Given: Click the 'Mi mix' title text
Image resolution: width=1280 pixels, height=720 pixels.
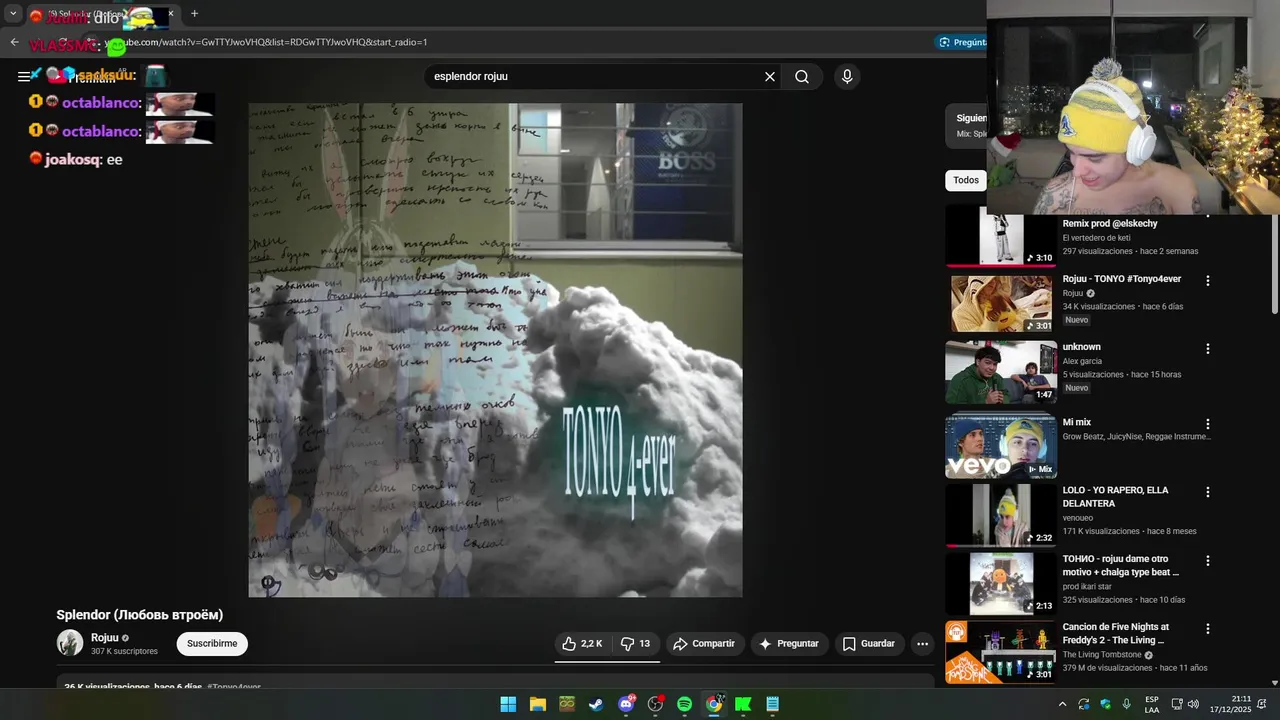Looking at the screenshot, I should [x=1076, y=422].
